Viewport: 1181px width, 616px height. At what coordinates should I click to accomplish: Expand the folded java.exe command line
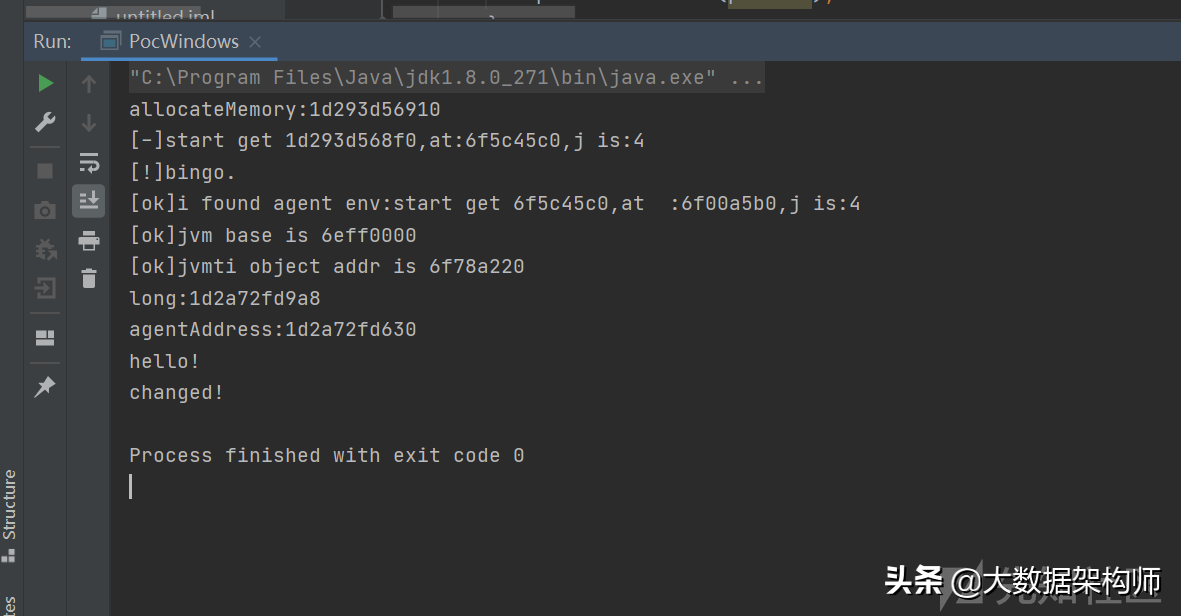coord(747,78)
